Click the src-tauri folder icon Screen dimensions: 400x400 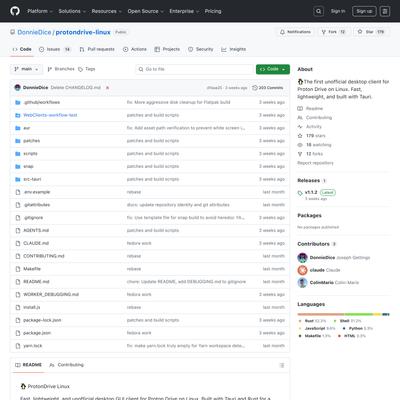coord(18,179)
